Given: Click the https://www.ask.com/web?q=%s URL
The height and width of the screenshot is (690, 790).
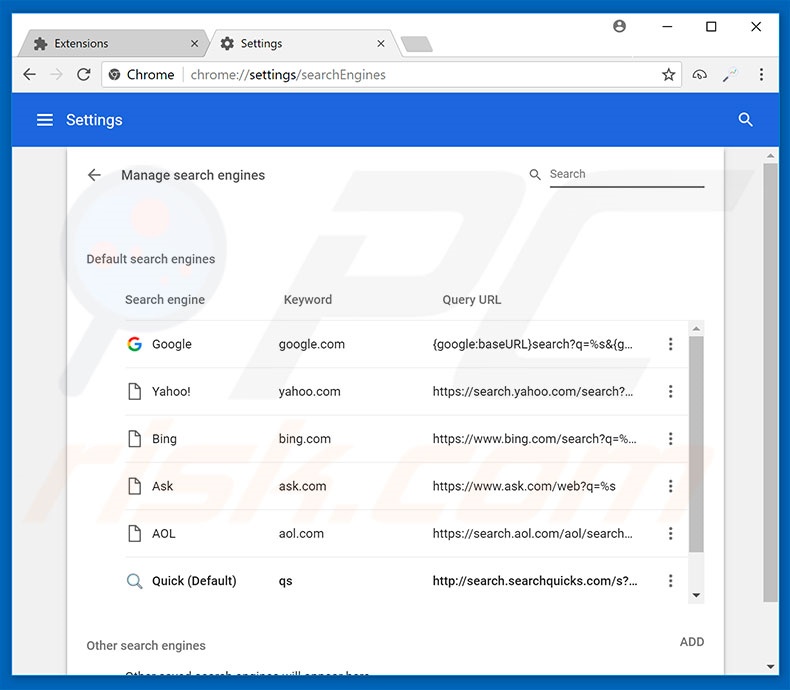Looking at the screenshot, I should pos(524,486).
